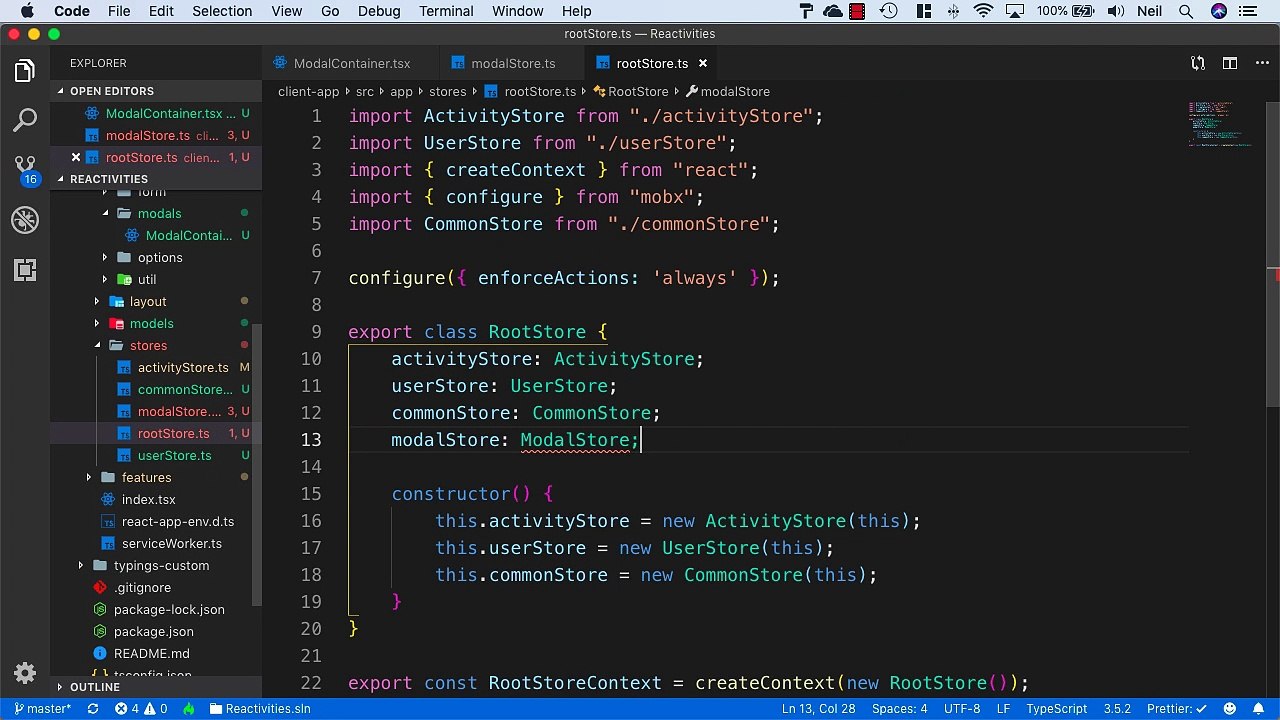Close rootStore.ts in Open Editors

75,158
